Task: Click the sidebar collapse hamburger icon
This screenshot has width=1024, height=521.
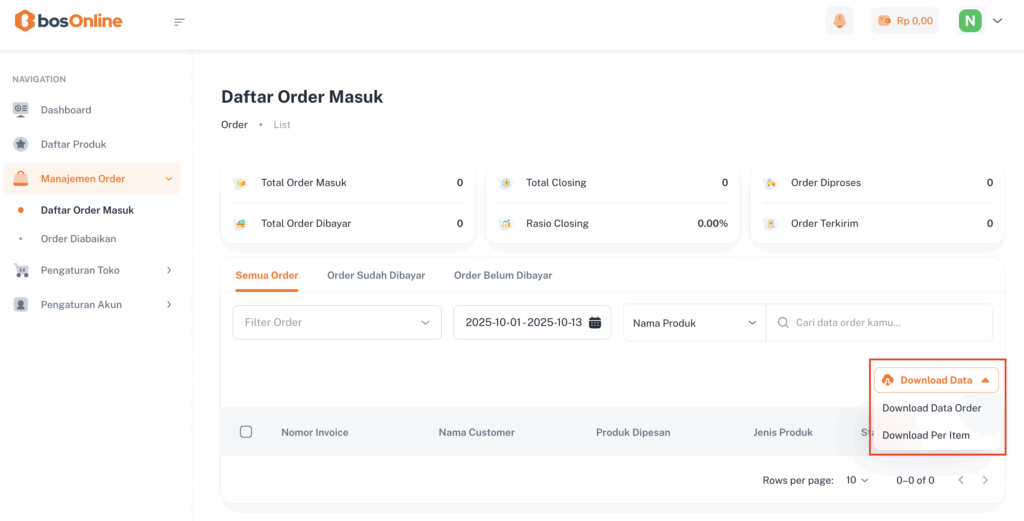Action: point(180,21)
